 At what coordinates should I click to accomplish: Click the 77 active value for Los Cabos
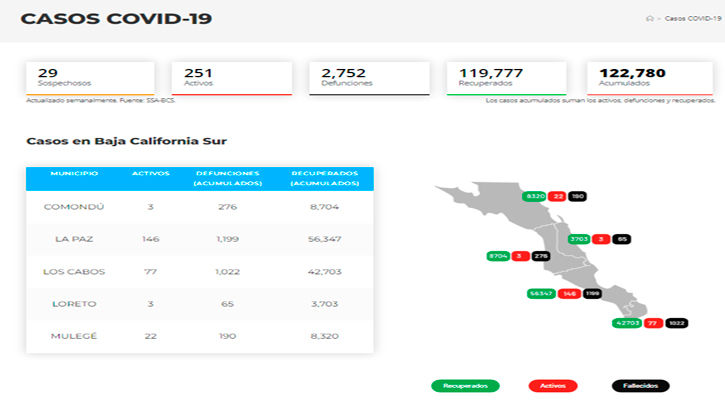tap(151, 271)
